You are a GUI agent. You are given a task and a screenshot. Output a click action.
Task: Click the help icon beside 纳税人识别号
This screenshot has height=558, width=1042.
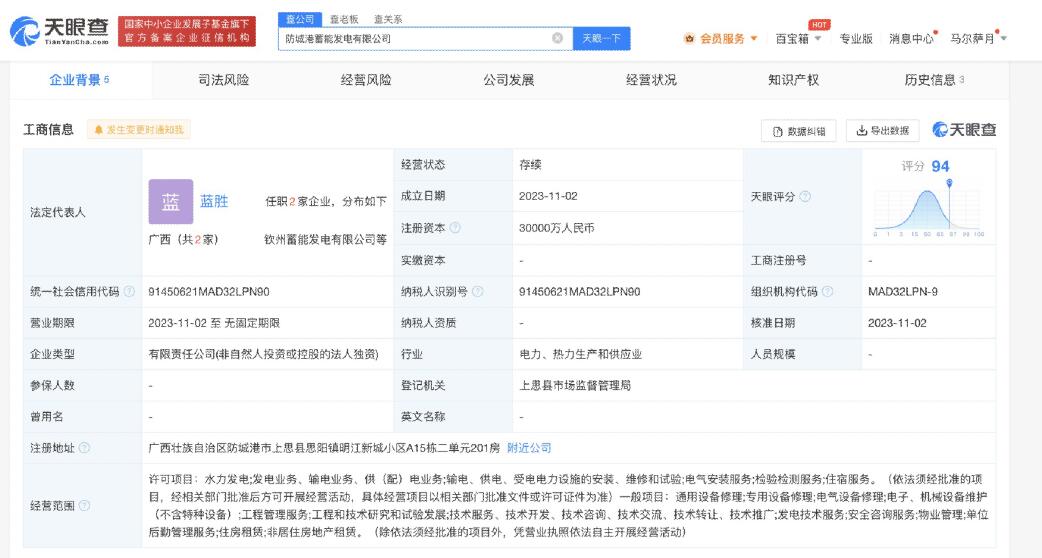coord(477,292)
